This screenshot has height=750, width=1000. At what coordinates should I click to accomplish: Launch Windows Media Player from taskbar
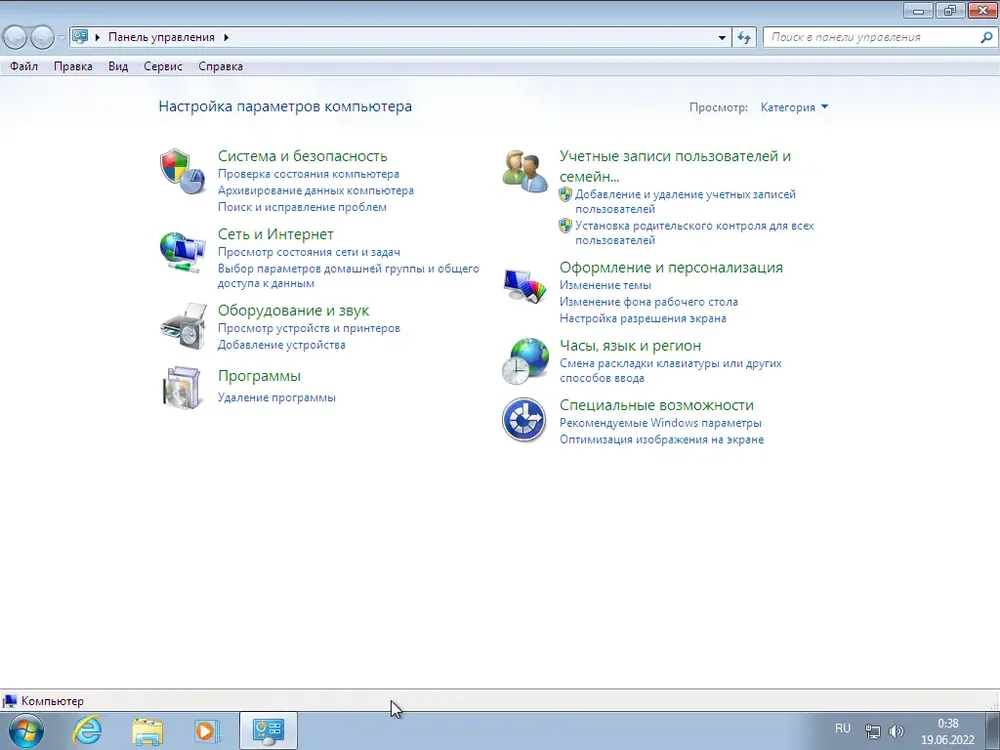pos(207,730)
